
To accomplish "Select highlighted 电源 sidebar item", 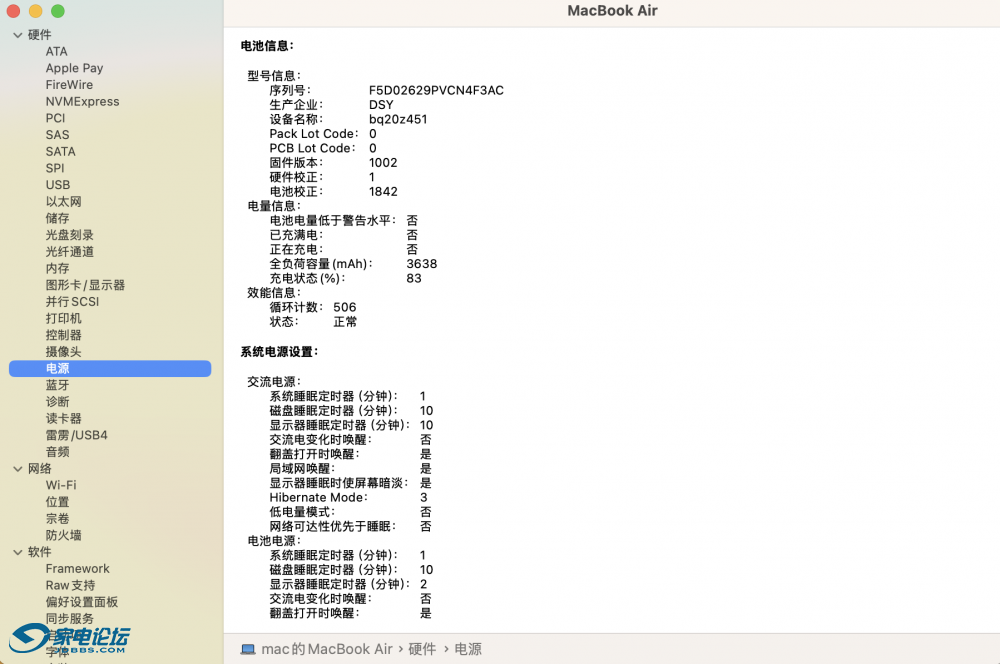I will pyautogui.click(x=110, y=369).
